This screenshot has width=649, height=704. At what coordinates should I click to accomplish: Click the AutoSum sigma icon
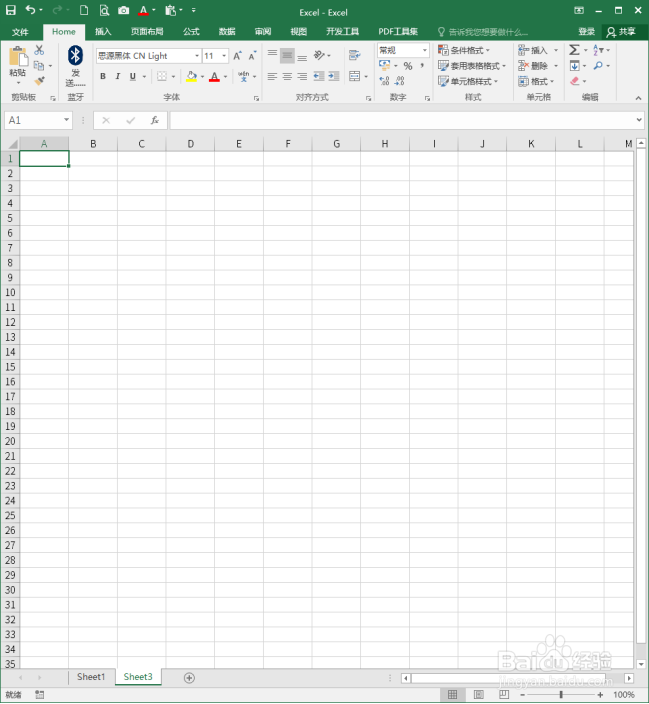click(x=574, y=50)
